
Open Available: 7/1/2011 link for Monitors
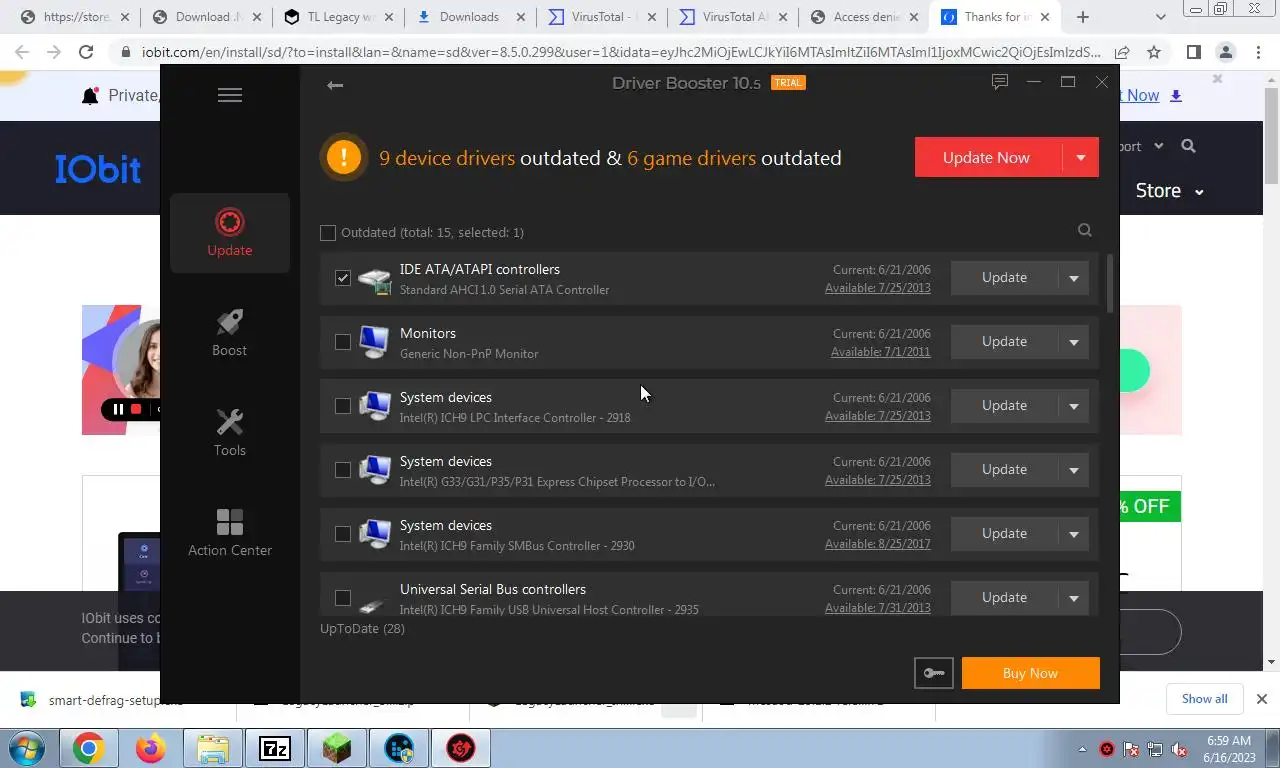(880, 352)
